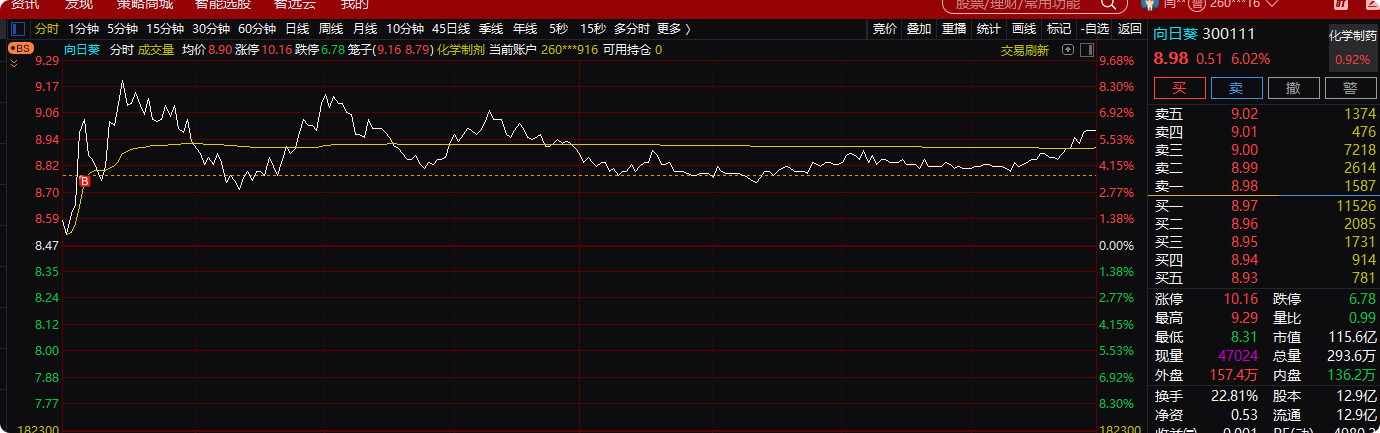Open 多分时 multi-day view
The image size is (1380, 433).
(632, 29)
